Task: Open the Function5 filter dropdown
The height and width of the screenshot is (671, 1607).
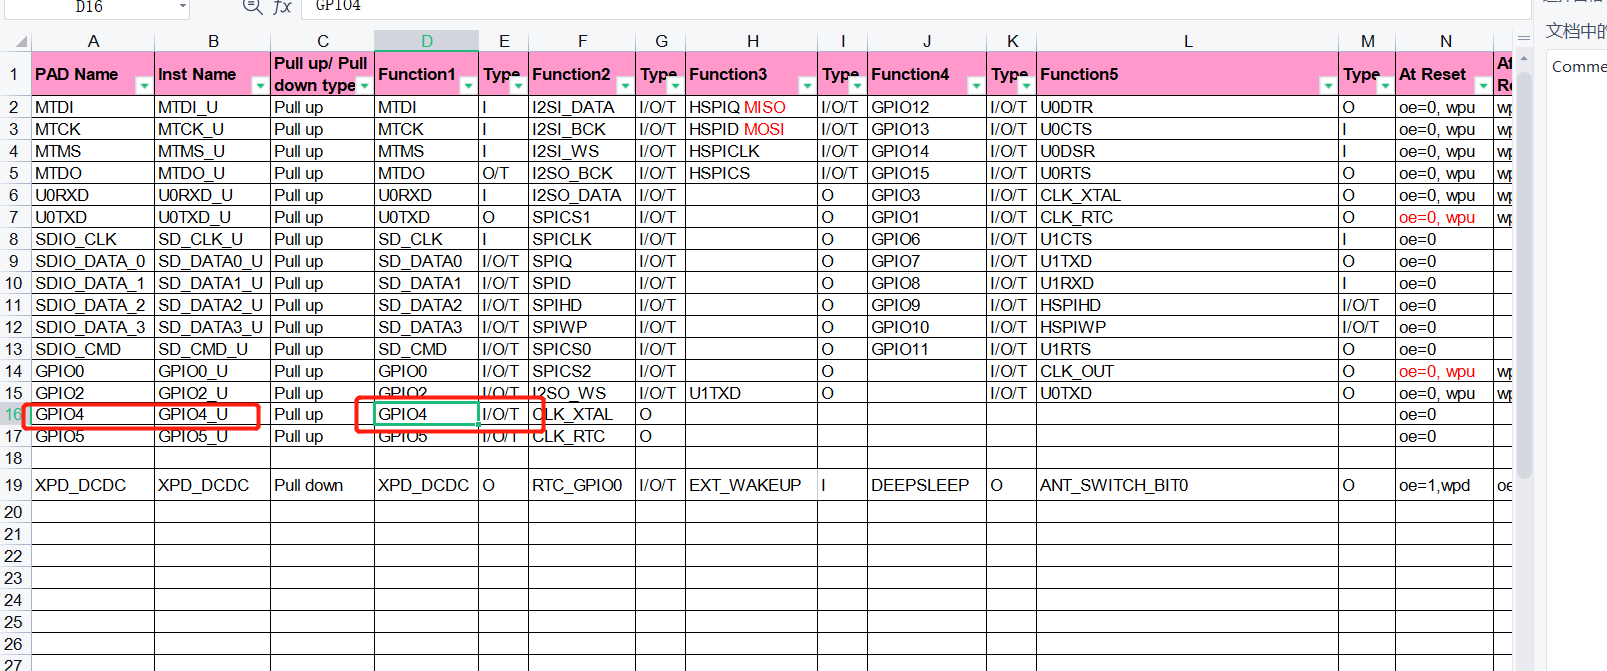Action: pyautogui.click(x=1328, y=86)
